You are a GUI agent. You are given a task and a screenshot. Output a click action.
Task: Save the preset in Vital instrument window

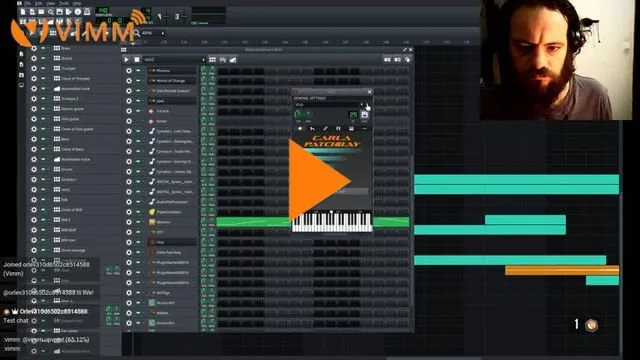click(364, 115)
